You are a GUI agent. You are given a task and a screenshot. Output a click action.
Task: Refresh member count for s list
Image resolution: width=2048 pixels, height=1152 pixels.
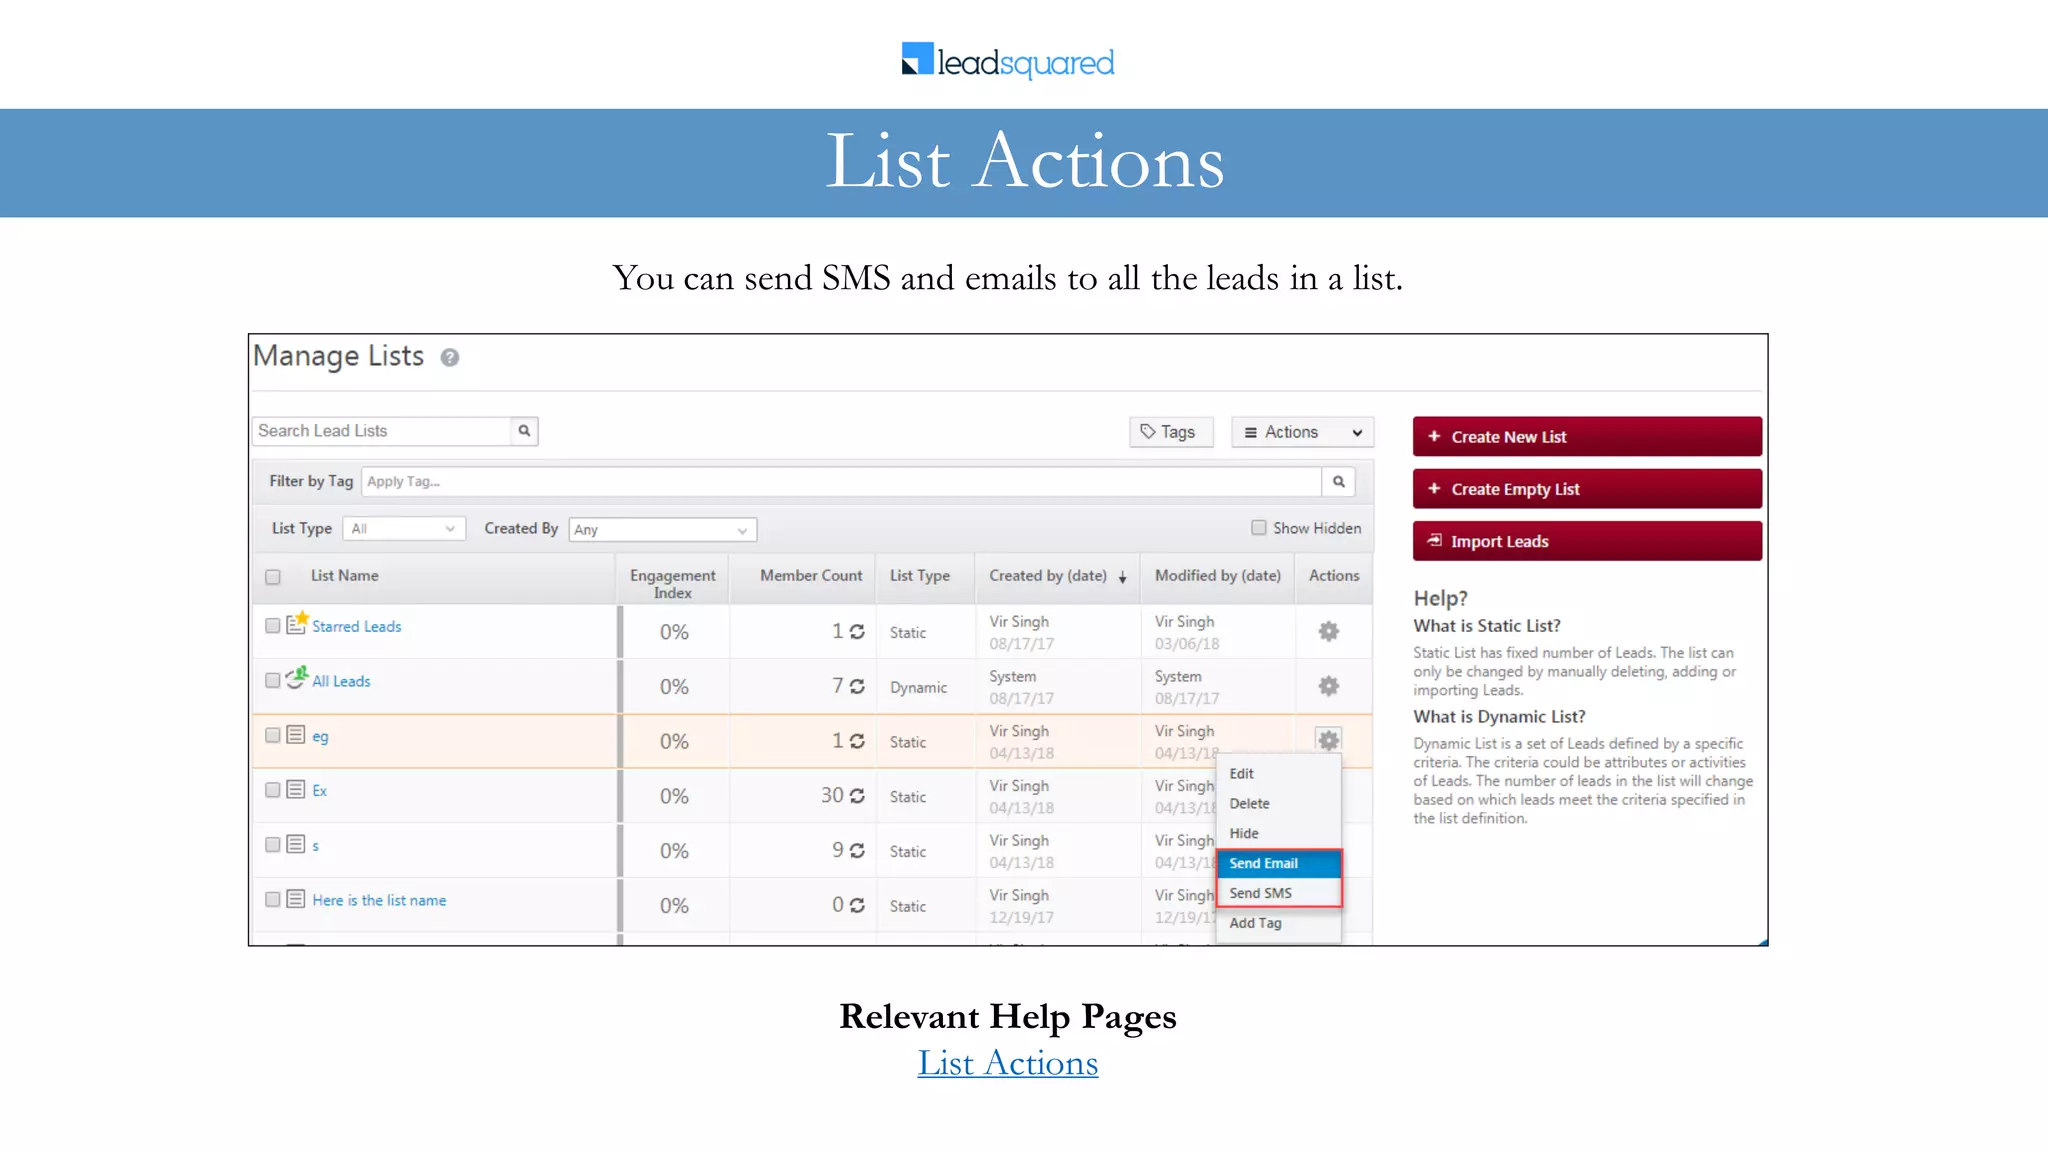click(x=857, y=850)
